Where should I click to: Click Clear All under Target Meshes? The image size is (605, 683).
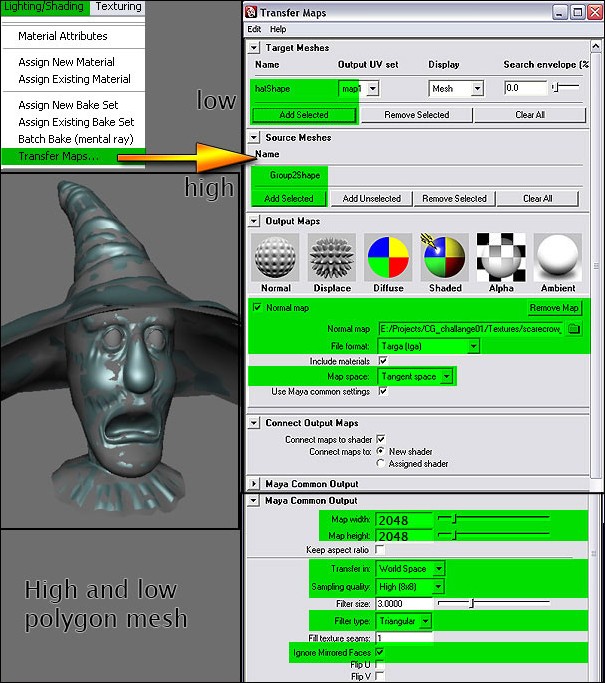530,115
